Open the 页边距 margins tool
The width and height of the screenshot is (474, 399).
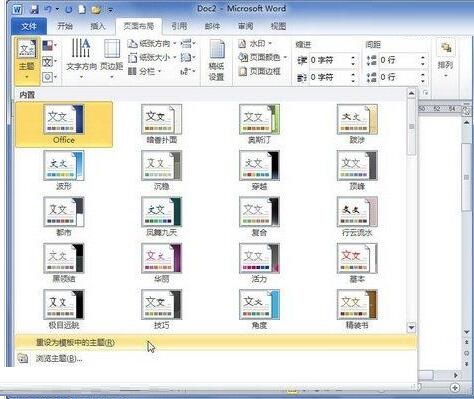pyautogui.click(x=112, y=58)
